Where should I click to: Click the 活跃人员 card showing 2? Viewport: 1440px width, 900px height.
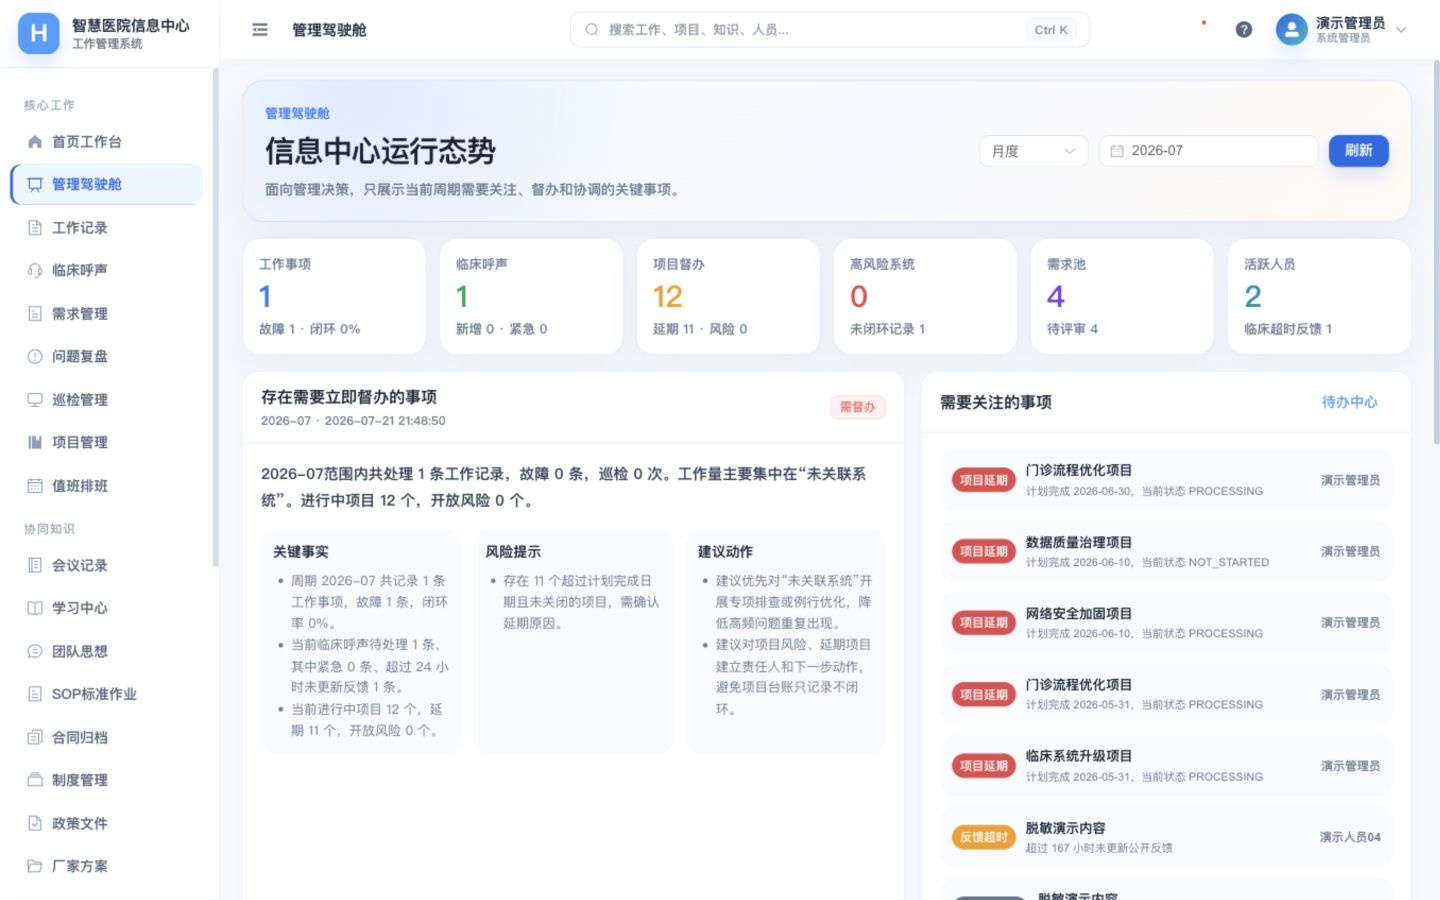coord(1319,296)
